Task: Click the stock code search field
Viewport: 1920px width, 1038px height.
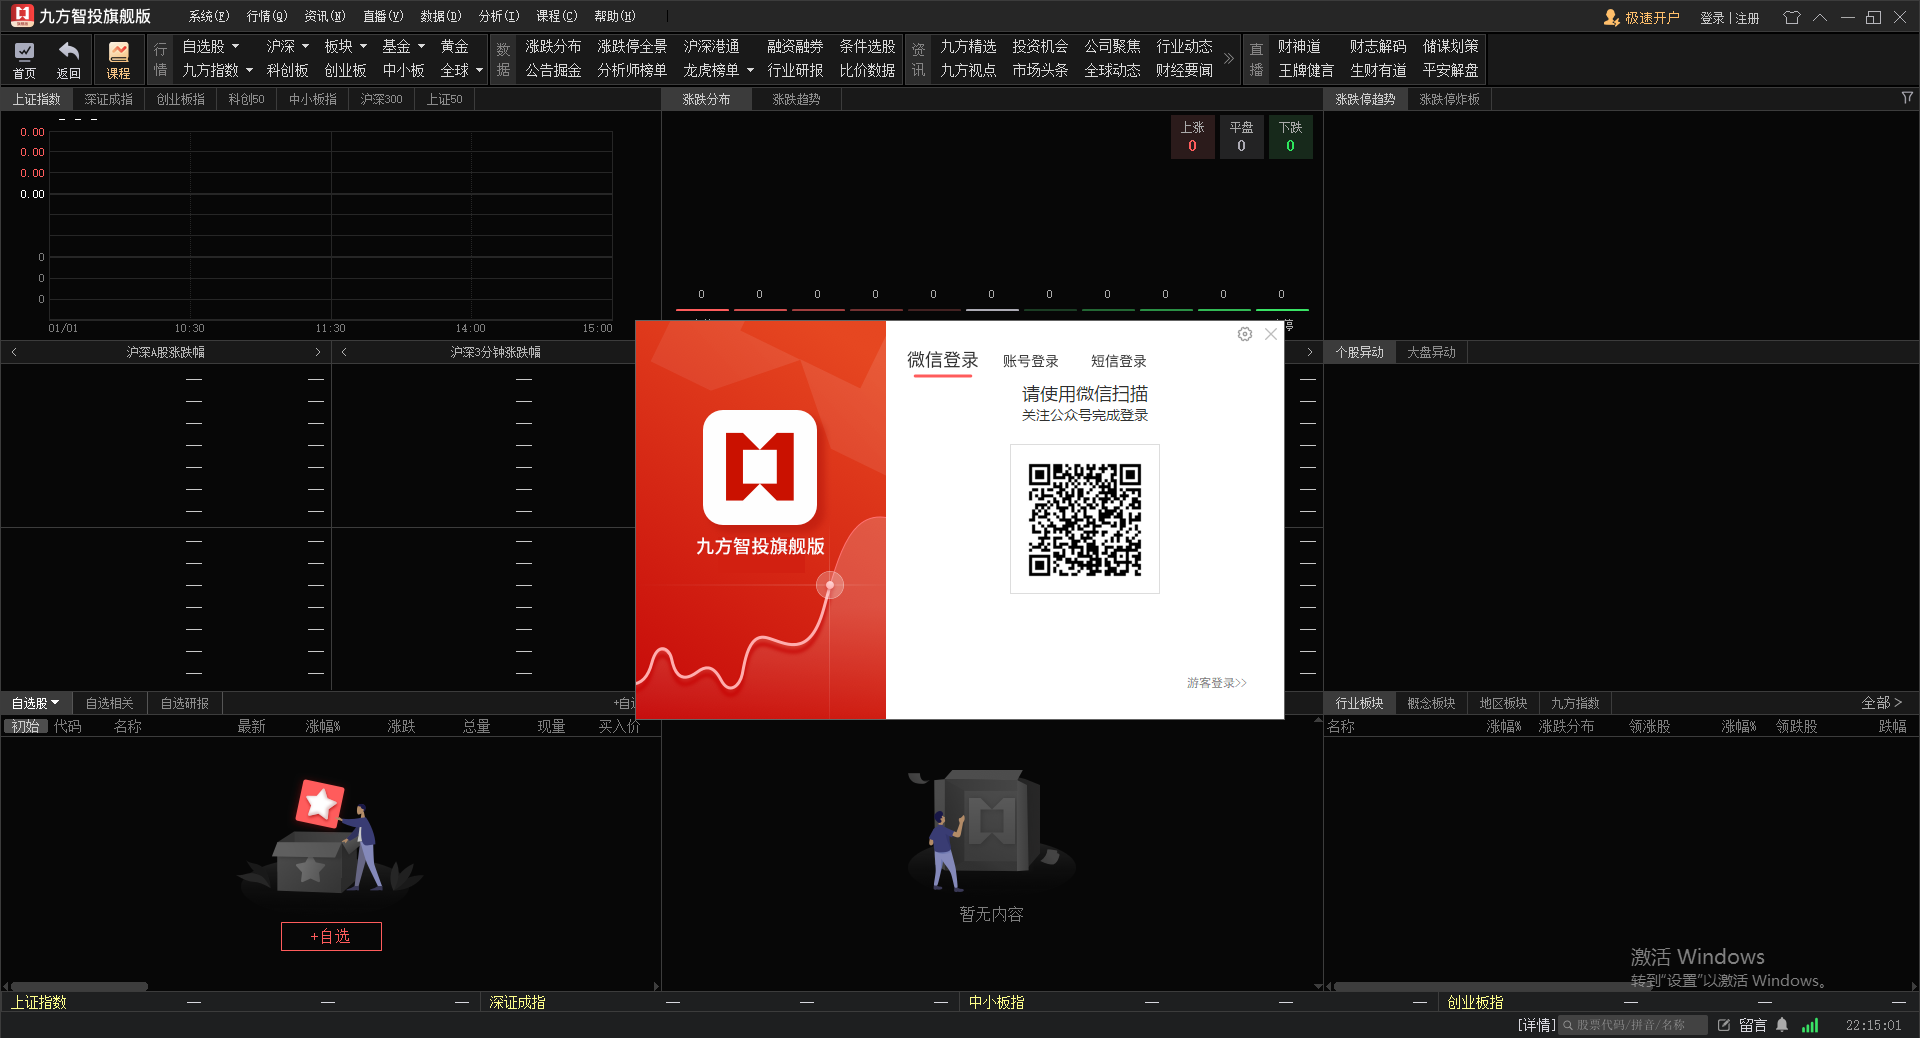Action: tap(1633, 1025)
